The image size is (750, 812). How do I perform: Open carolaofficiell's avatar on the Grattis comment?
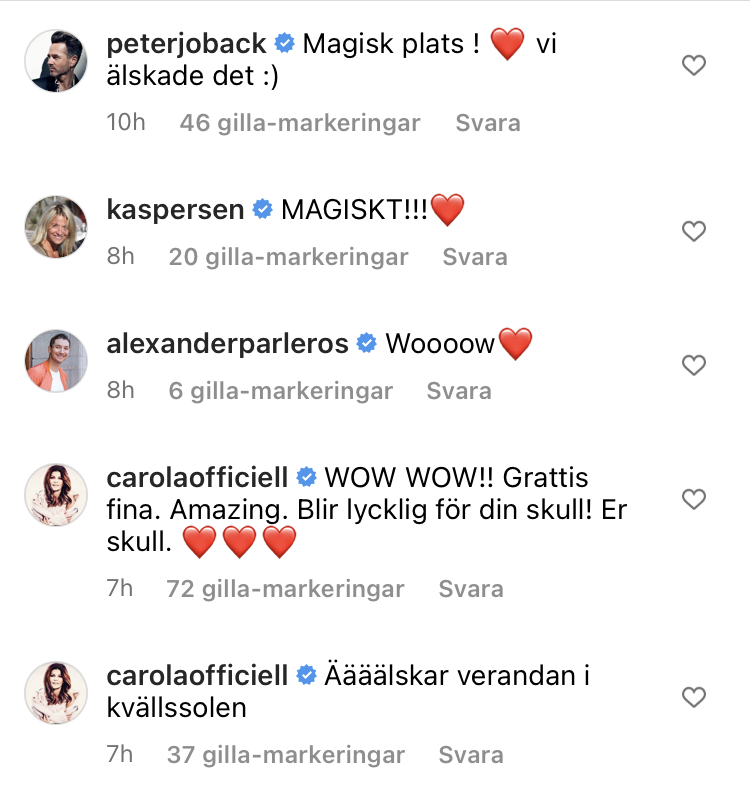coord(56,495)
